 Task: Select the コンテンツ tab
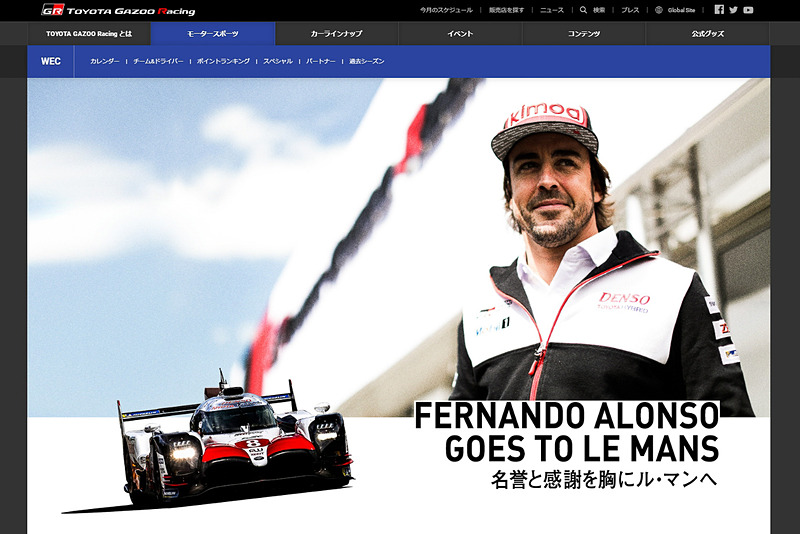pos(584,34)
